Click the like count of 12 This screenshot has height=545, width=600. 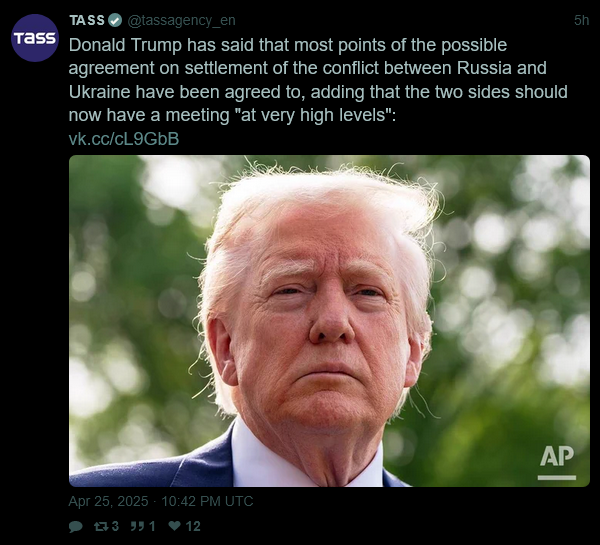point(193,527)
